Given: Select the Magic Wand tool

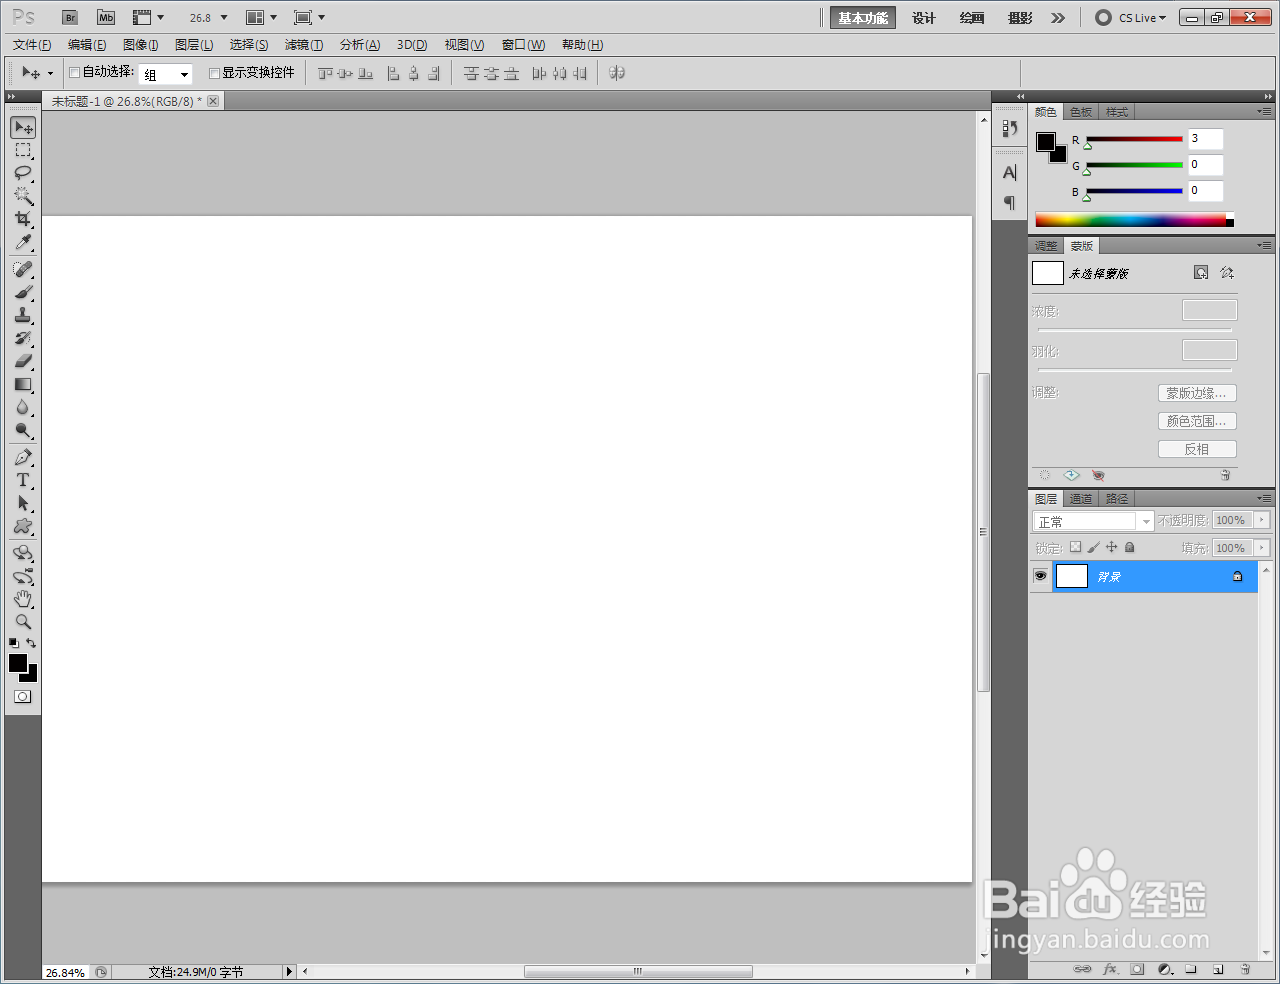Looking at the screenshot, I should pos(23,196).
